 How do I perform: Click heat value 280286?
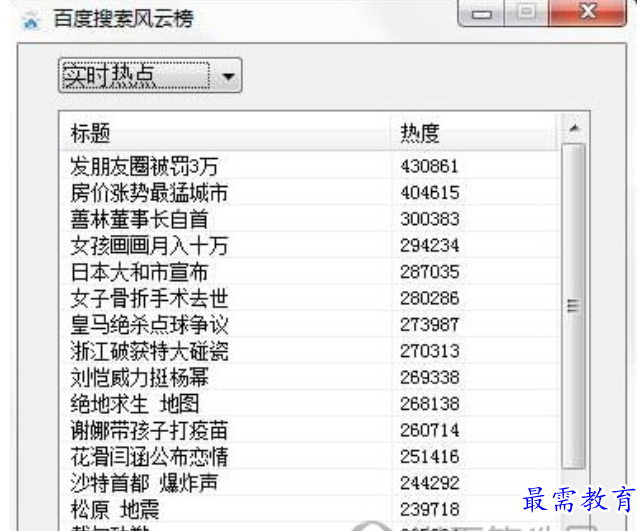click(429, 298)
